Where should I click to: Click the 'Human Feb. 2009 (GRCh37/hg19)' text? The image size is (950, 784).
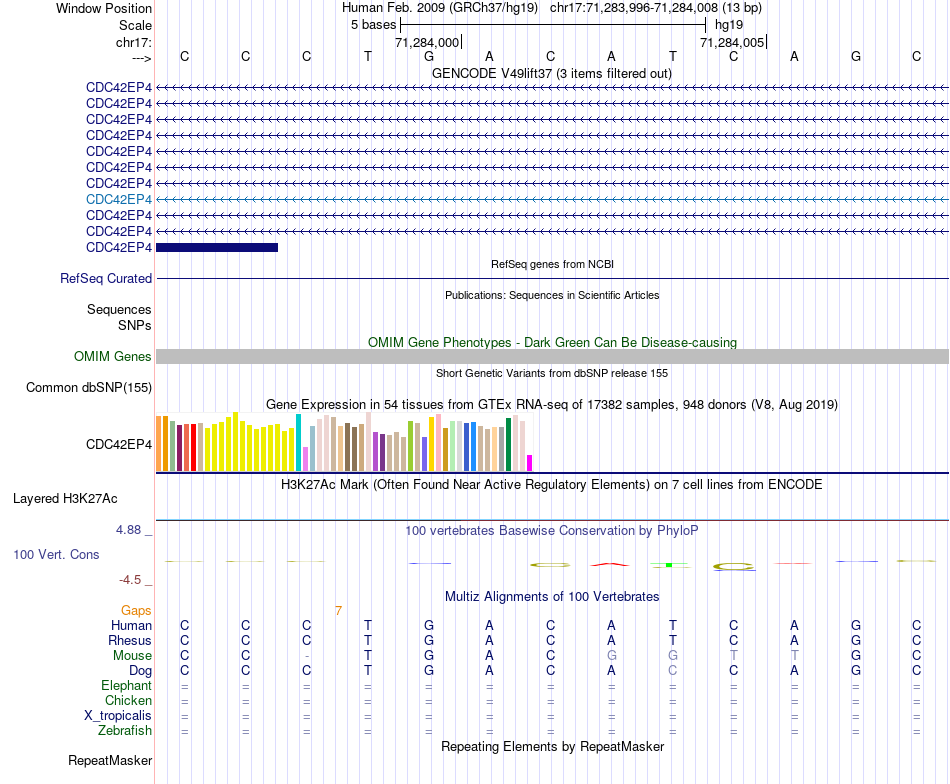click(440, 8)
